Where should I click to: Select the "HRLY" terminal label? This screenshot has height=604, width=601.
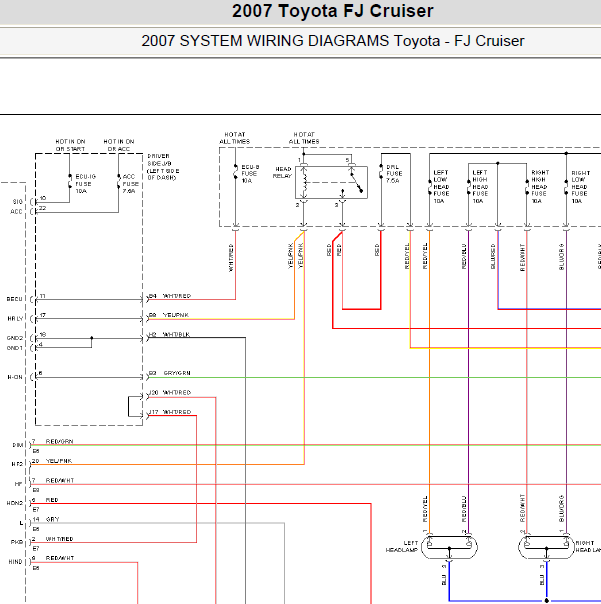(15, 319)
